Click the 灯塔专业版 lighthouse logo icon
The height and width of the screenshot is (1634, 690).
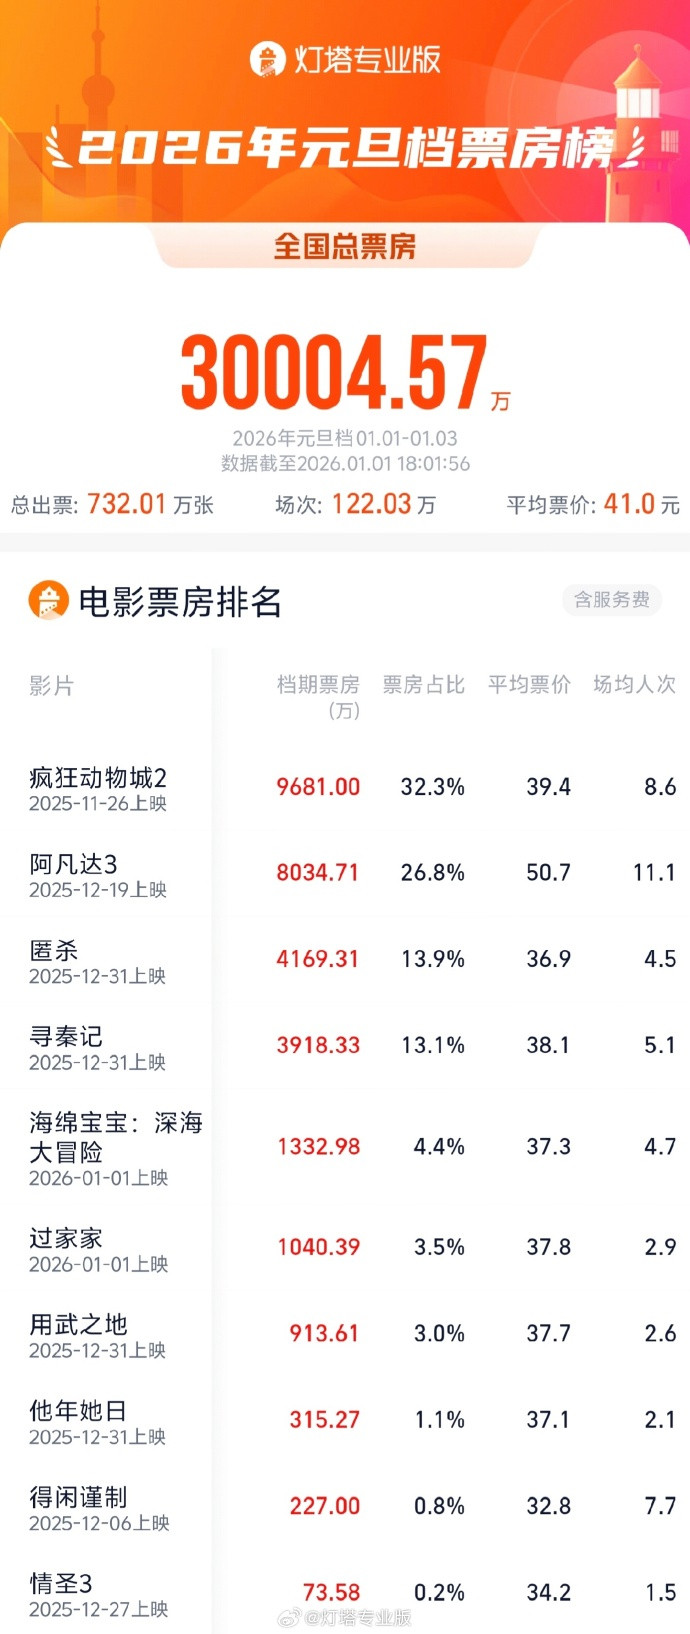[267, 59]
